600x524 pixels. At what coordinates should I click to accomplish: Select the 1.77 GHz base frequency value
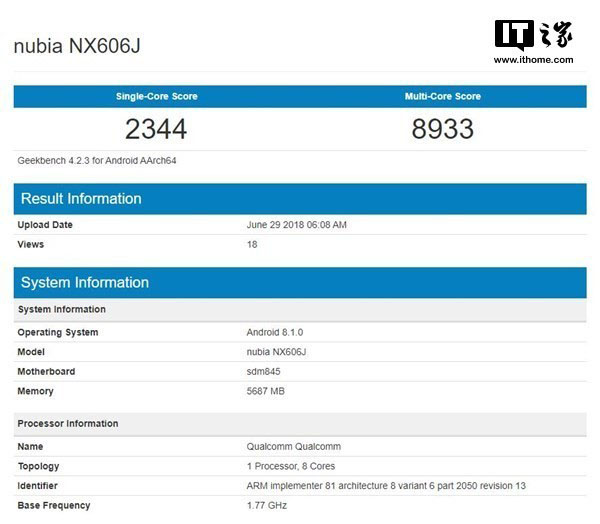268,506
